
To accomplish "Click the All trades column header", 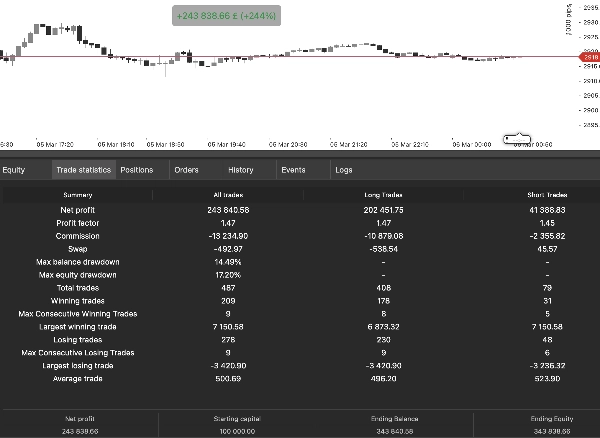I will click(x=229, y=194).
